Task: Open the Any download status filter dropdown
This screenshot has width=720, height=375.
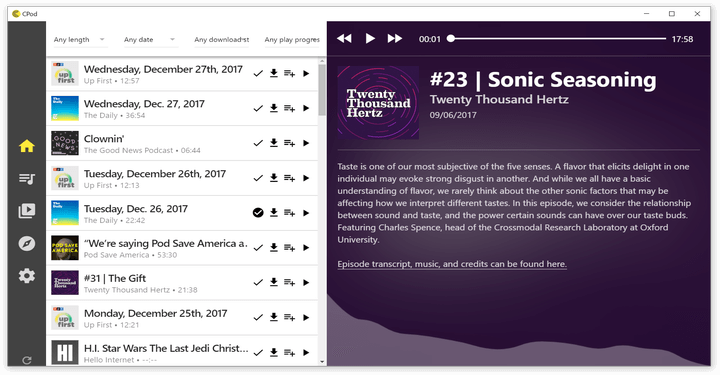Action: (x=221, y=39)
